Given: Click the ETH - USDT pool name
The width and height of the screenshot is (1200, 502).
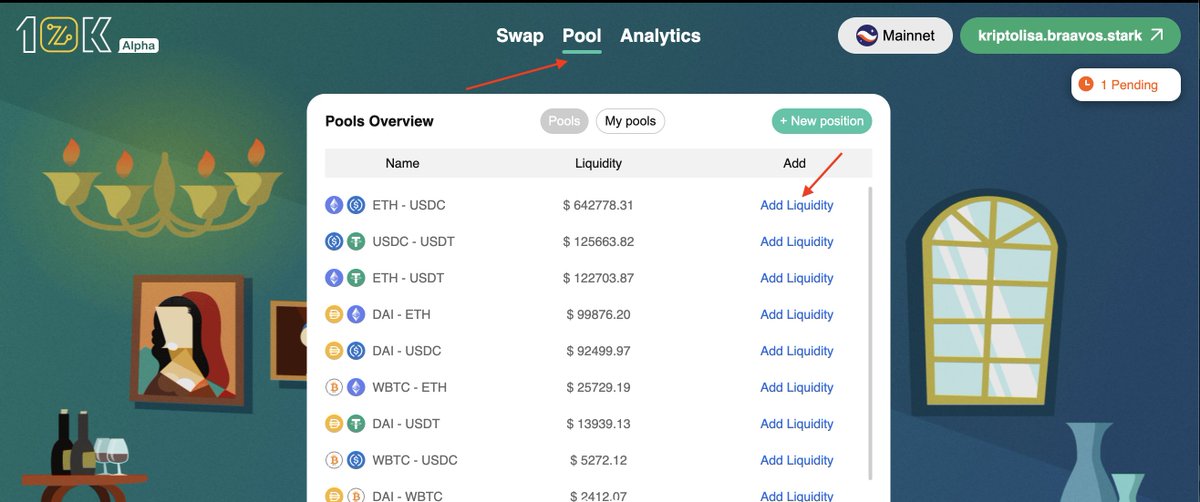Looking at the screenshot, I should [408, 278].
